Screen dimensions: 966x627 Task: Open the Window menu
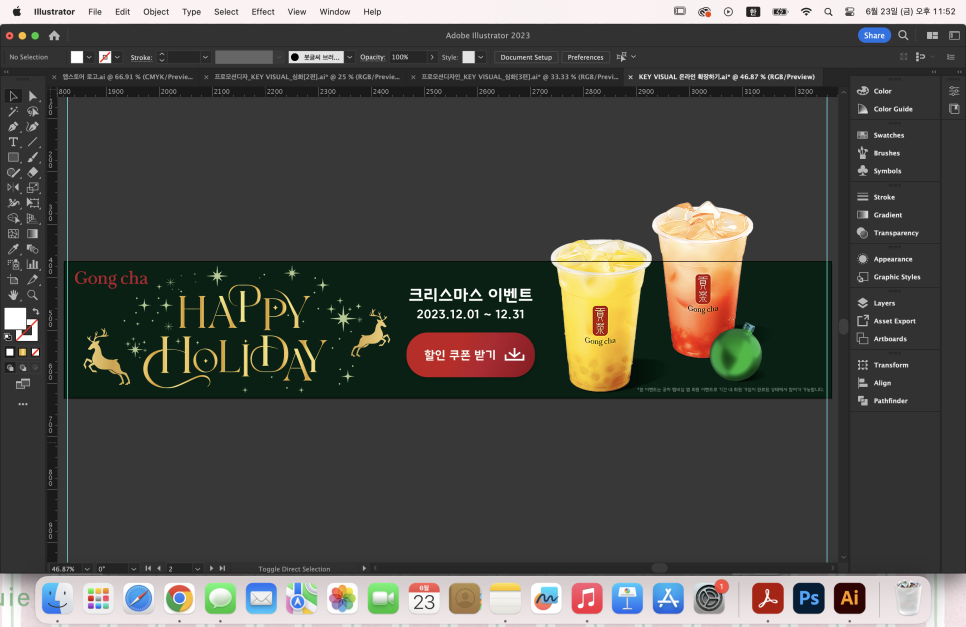pos(335,12)
